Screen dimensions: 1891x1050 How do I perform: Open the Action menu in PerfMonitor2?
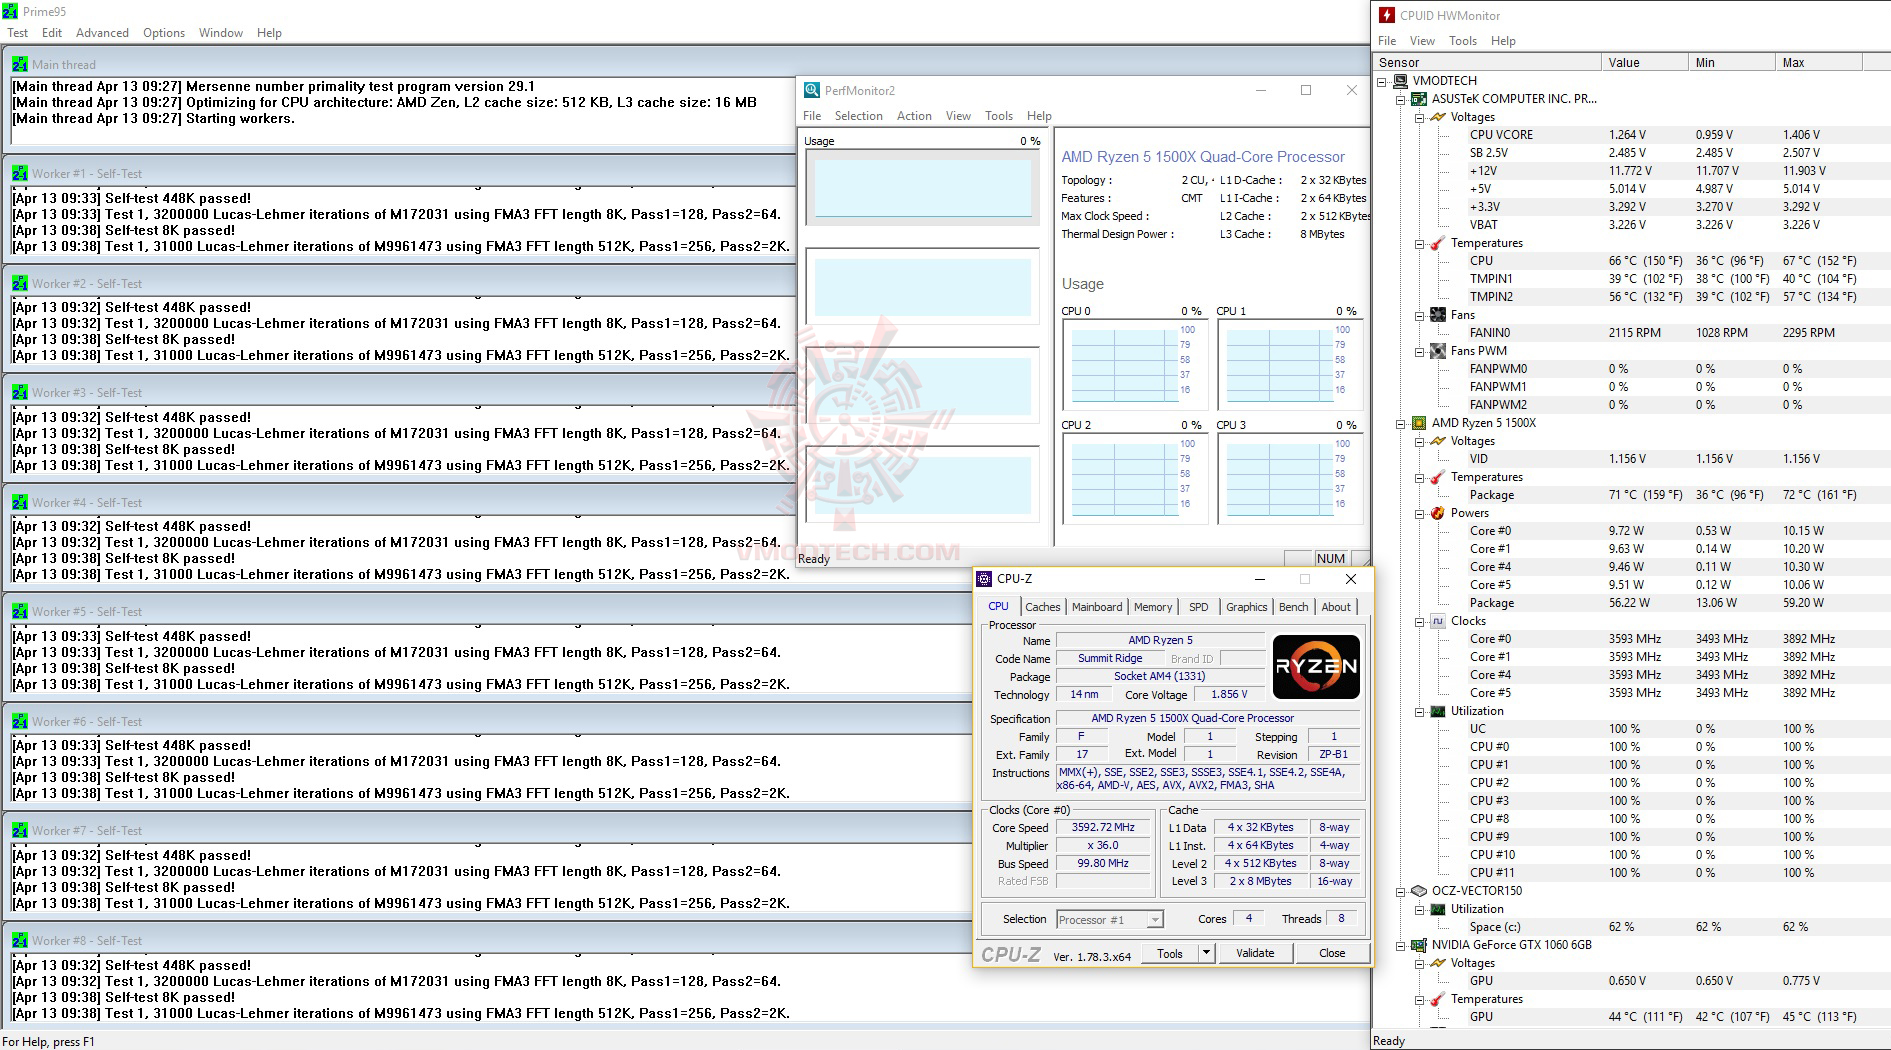tap(914, 116)
